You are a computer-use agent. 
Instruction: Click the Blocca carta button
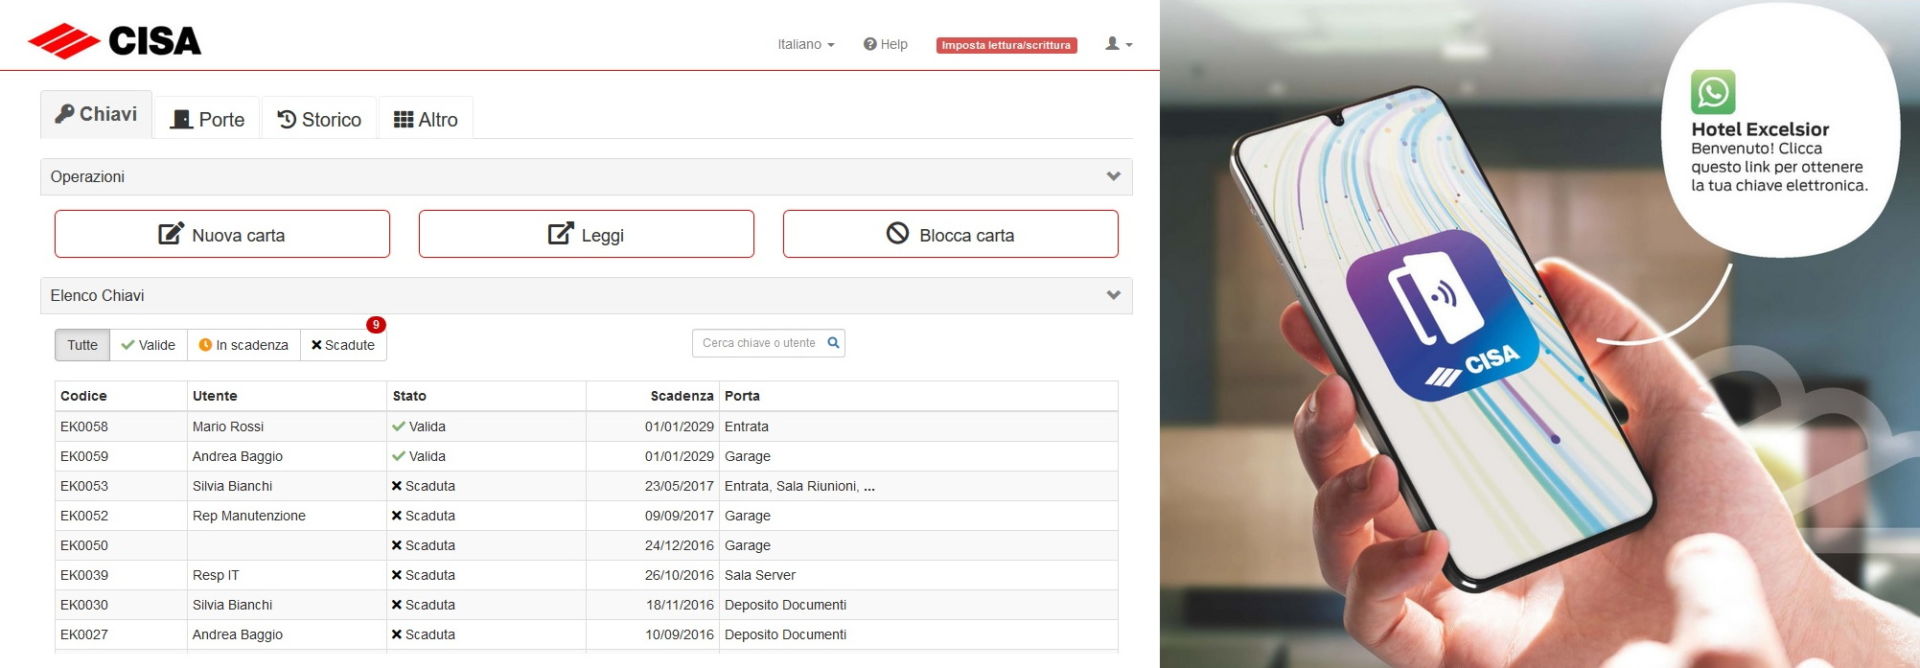point(950,234)
